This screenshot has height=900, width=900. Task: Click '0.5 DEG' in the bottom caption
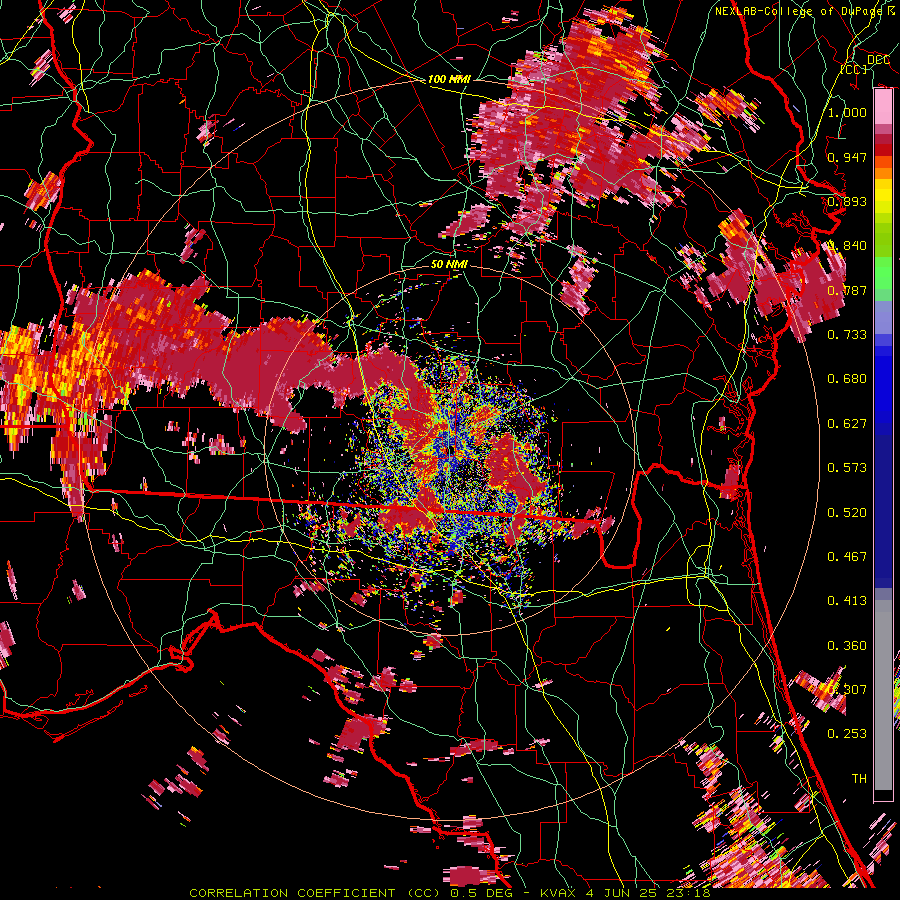(x=483, y=893)
